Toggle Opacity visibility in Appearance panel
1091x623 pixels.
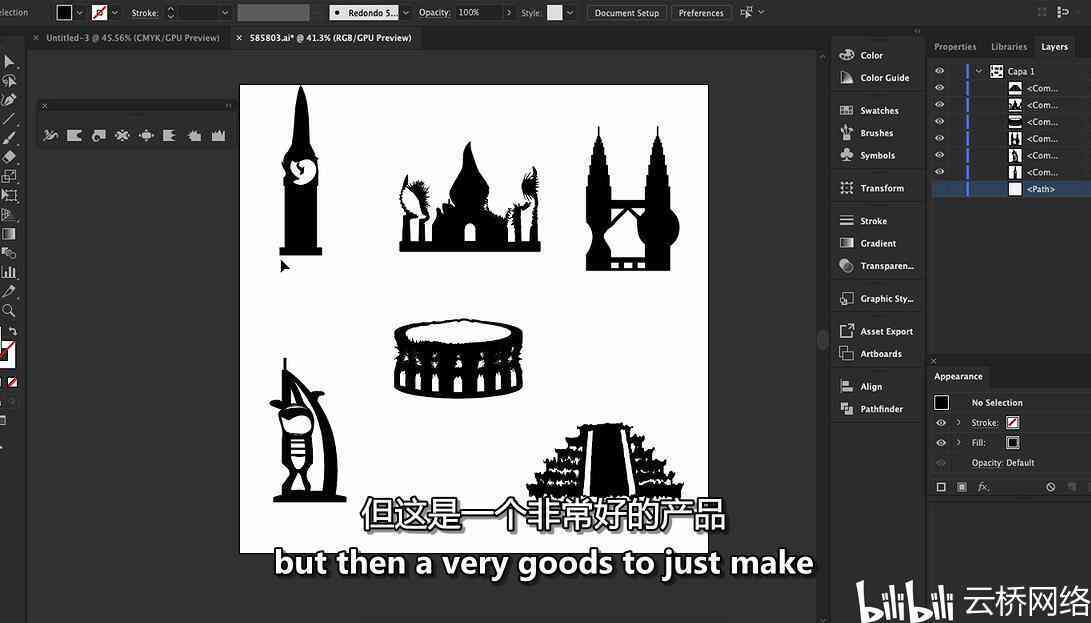(x=941, y=463)
